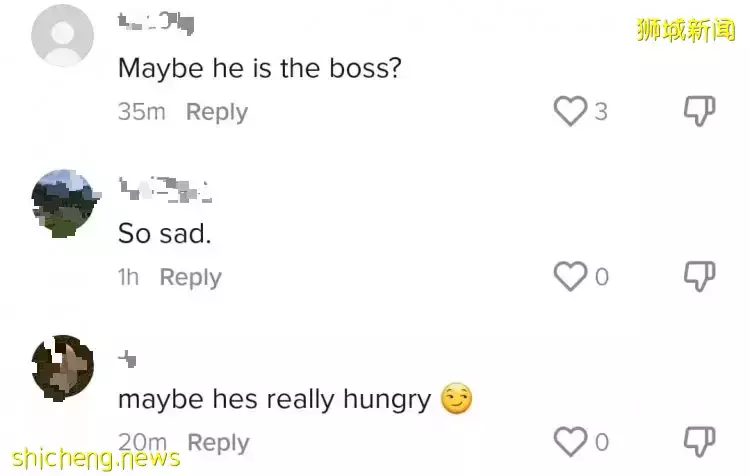Reply to the "So sad." comment

pos(190,277)
